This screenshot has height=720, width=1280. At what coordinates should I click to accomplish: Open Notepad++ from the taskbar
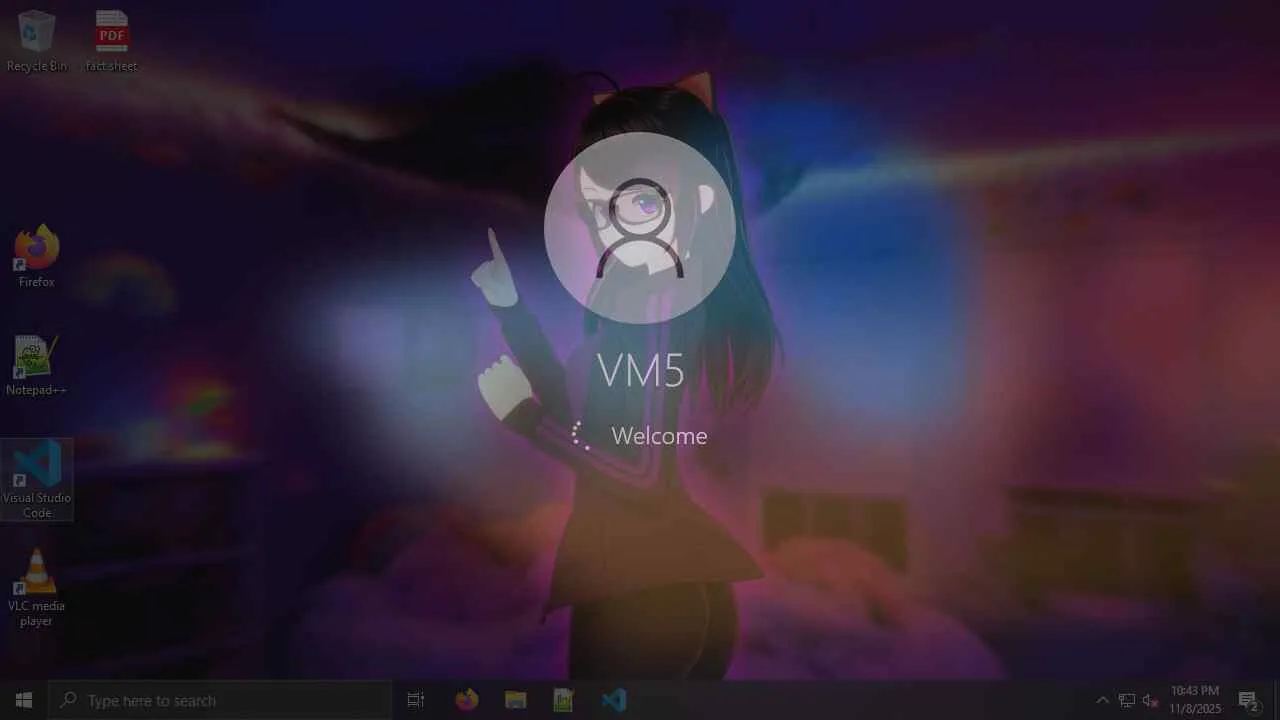(564, 700)
